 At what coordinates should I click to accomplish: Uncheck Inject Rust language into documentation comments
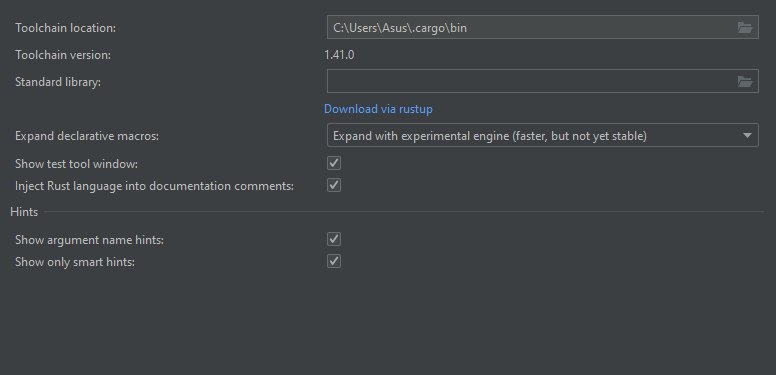point(334,186)
